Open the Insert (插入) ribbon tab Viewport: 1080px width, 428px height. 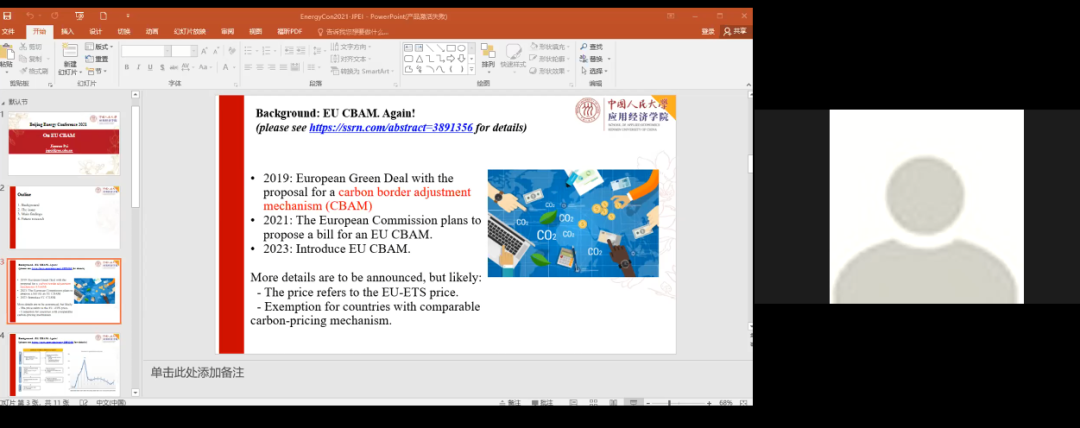click(67, 32)
